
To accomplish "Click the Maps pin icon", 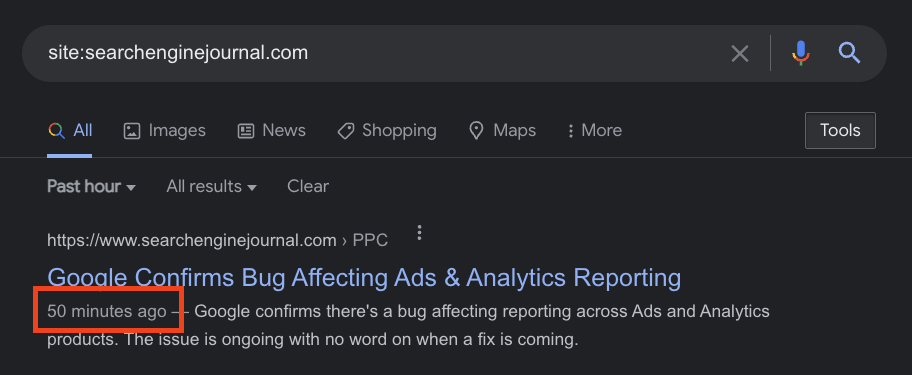I will (476, 131).
